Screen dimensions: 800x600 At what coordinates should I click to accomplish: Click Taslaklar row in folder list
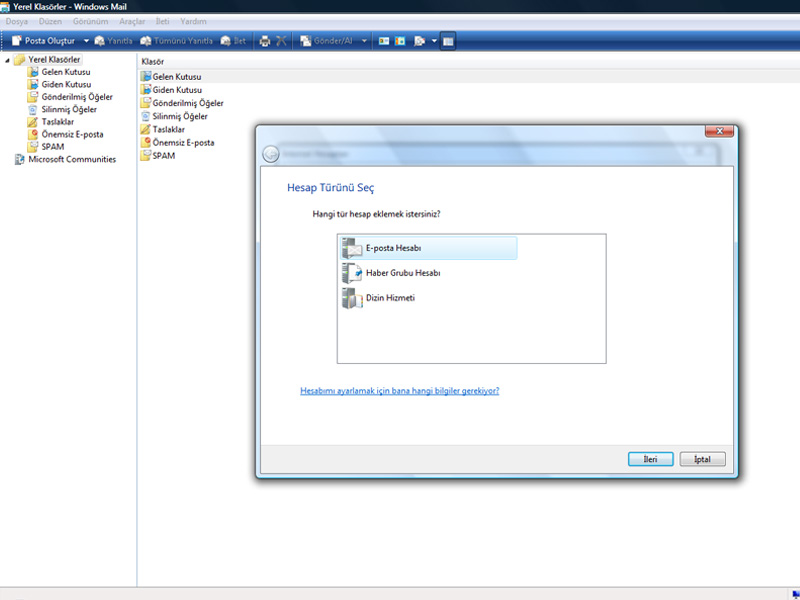coord(168,130)
